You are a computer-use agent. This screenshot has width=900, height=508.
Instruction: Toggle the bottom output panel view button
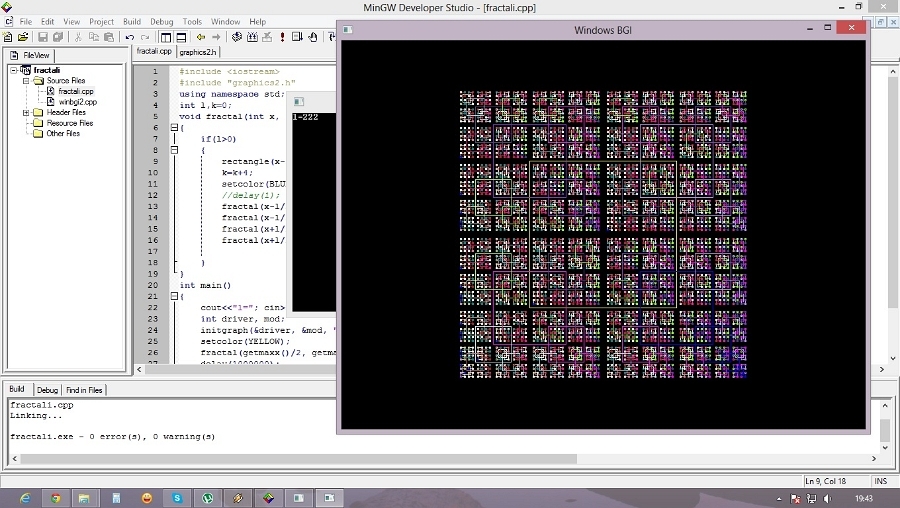181,37
